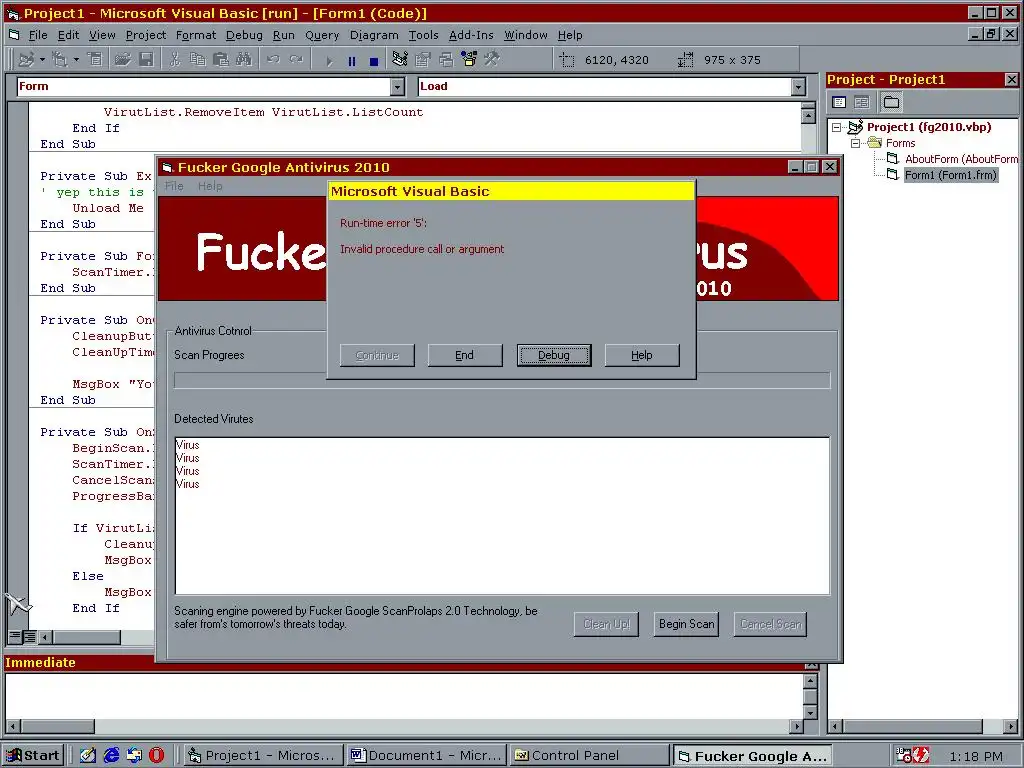Image resolution: width=1024 pixels, height=768 pixels.
Task: Open the Properties Window toolbar icon
Action: click(423, 60)
